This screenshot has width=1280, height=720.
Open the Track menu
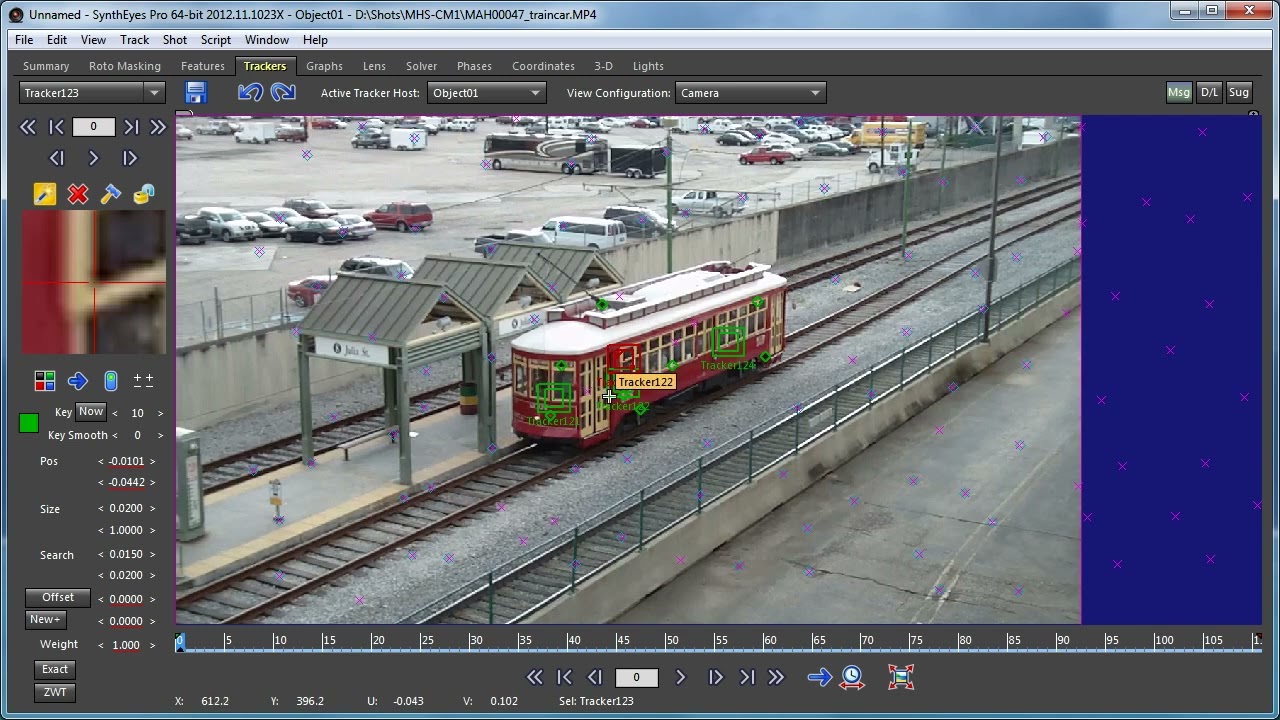point(134,40)
